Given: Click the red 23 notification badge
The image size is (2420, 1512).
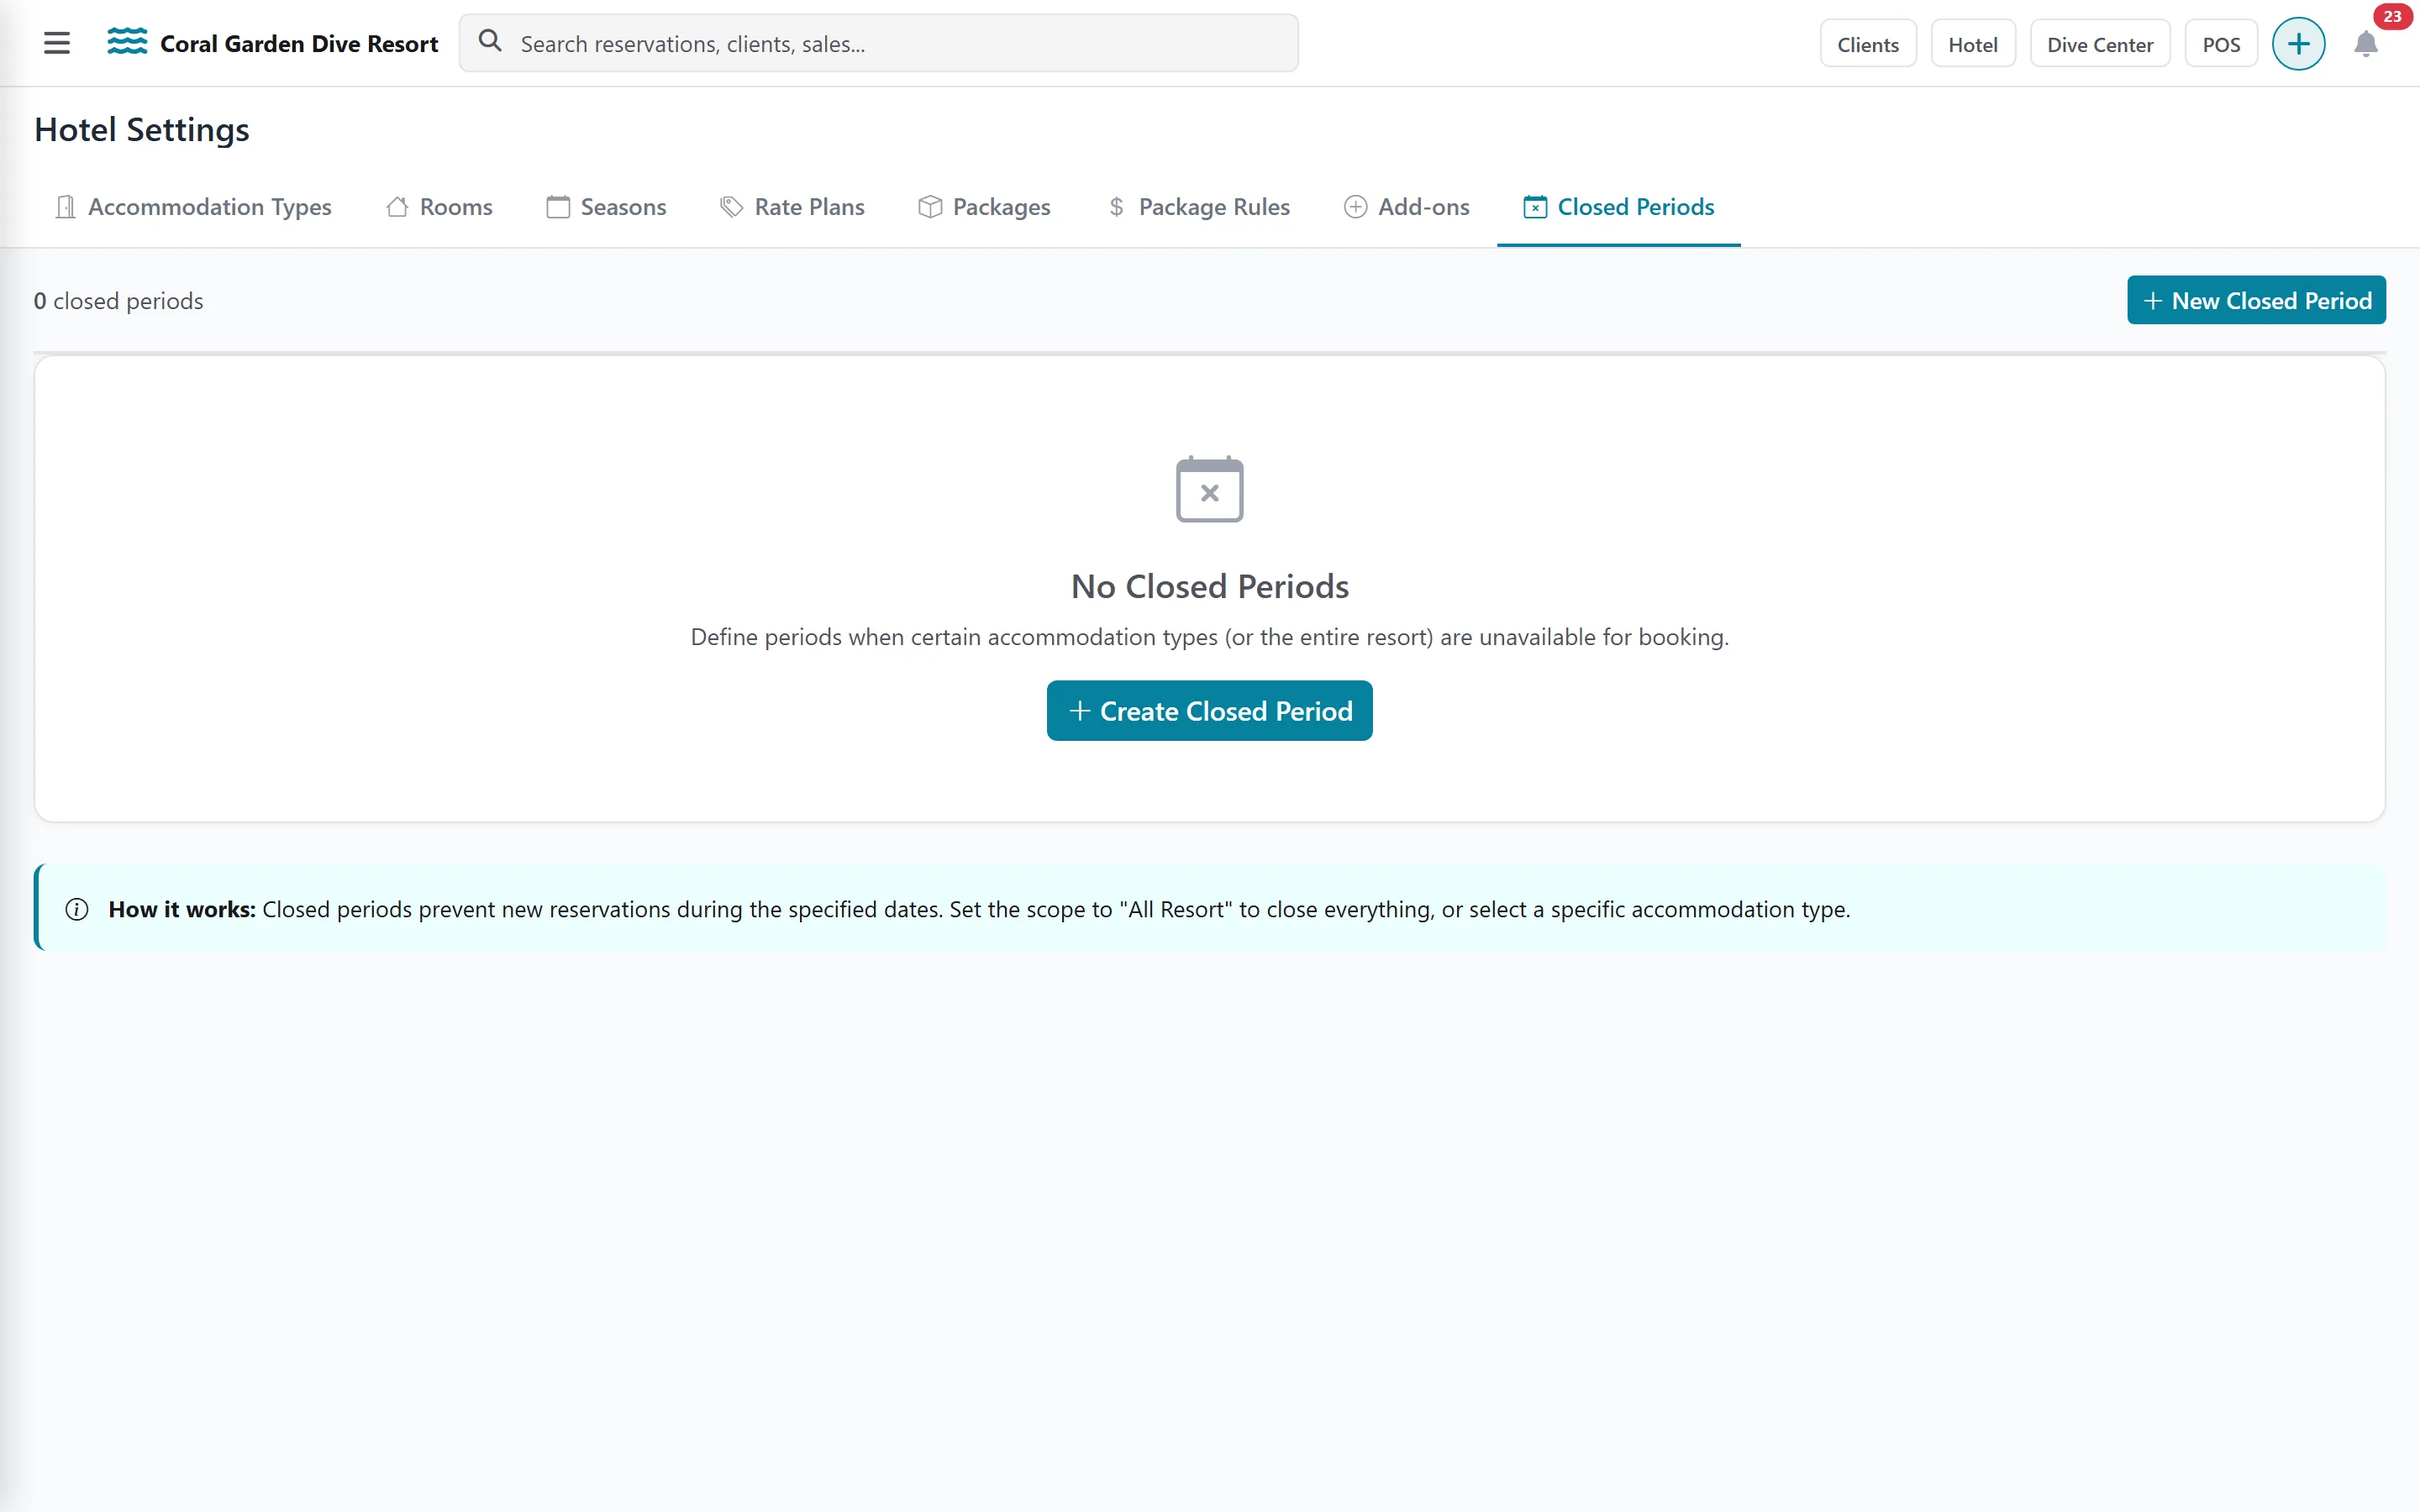Looking at the screenshot, I should (x=2392, y=17).
